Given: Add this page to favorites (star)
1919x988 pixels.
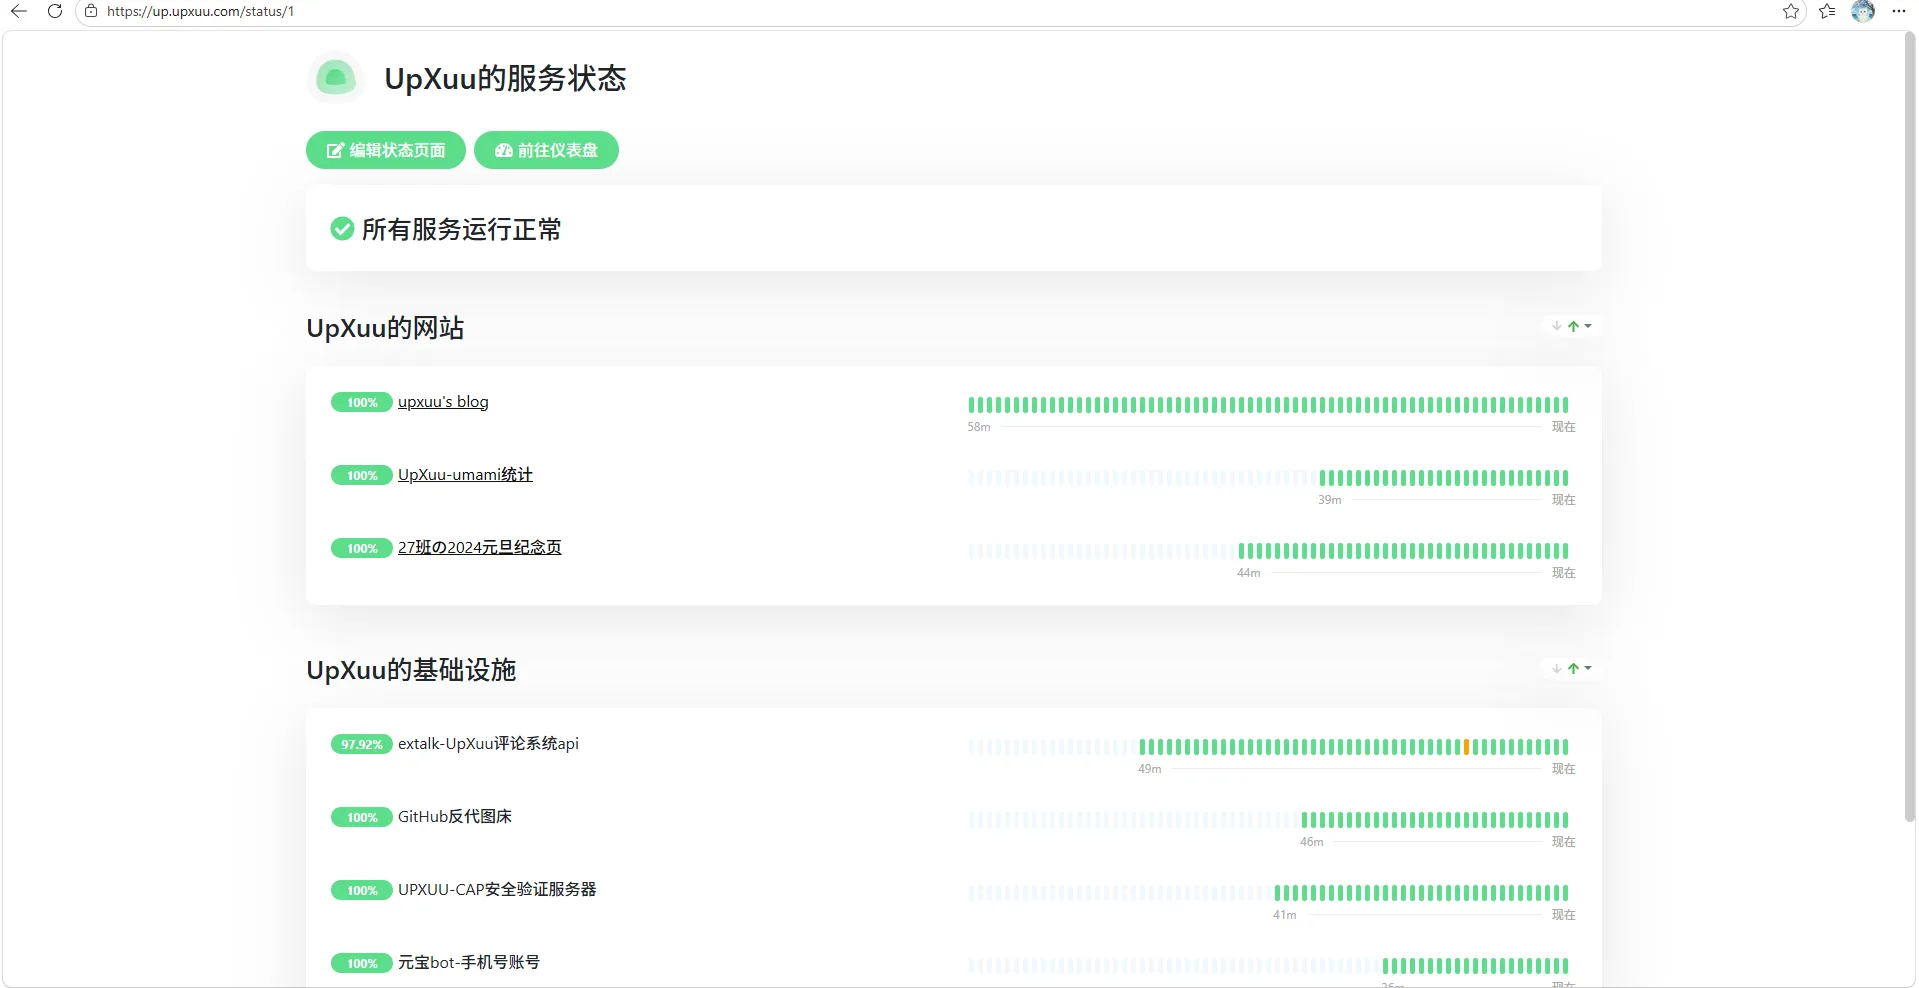Looking at the screenshot, I should tap(1791, 11).
